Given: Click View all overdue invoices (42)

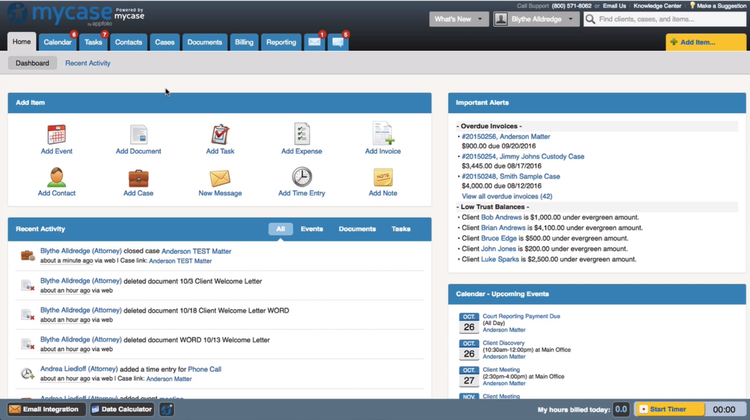Looking at the screenshot, I should click(507, 196).
